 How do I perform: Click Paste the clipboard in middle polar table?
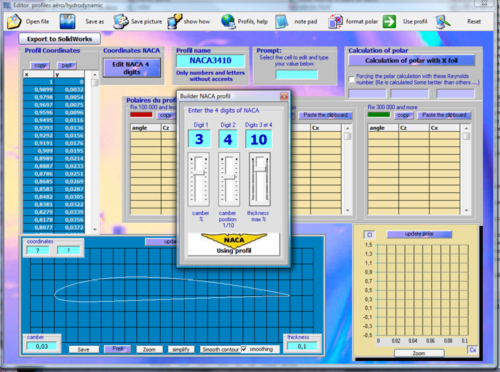click(325, 115)
